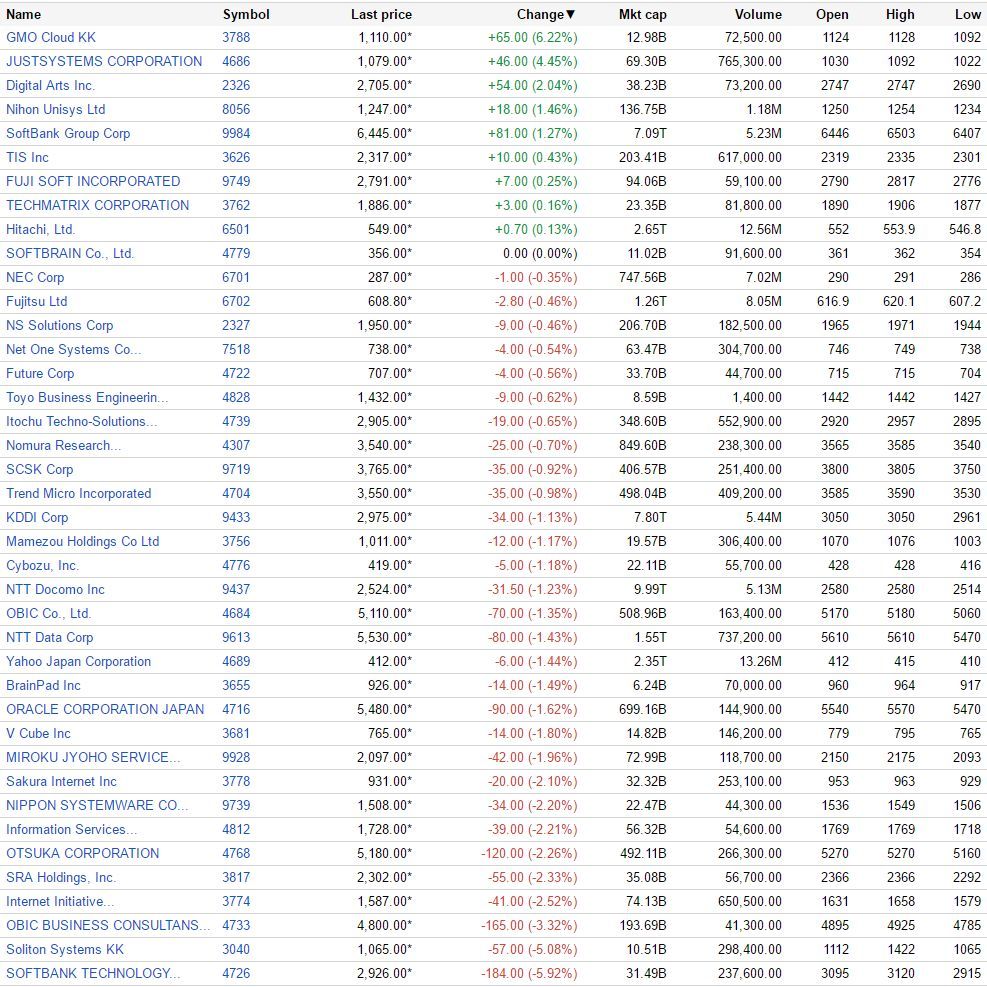Open Net One Systems Co... link

(74, 349)
